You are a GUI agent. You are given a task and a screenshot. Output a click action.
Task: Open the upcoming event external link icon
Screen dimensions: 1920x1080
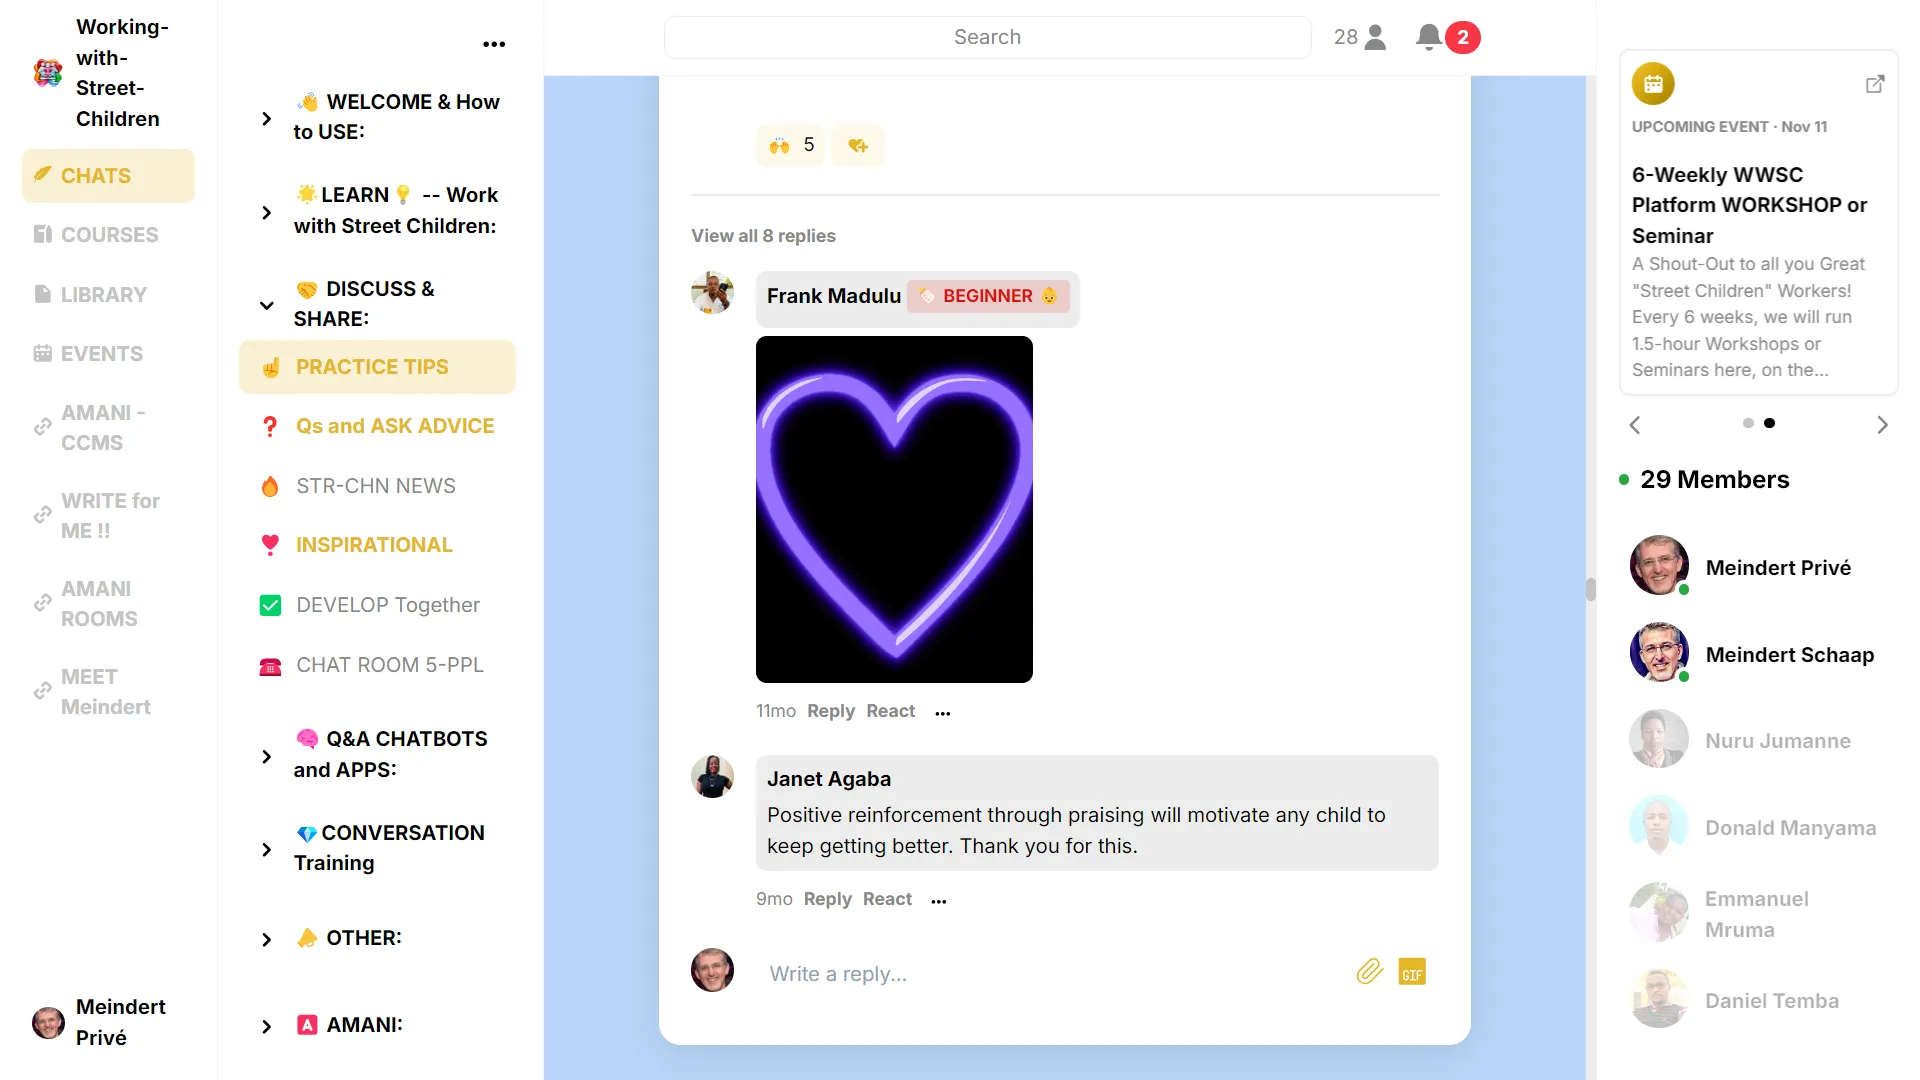pos(1875,84)
